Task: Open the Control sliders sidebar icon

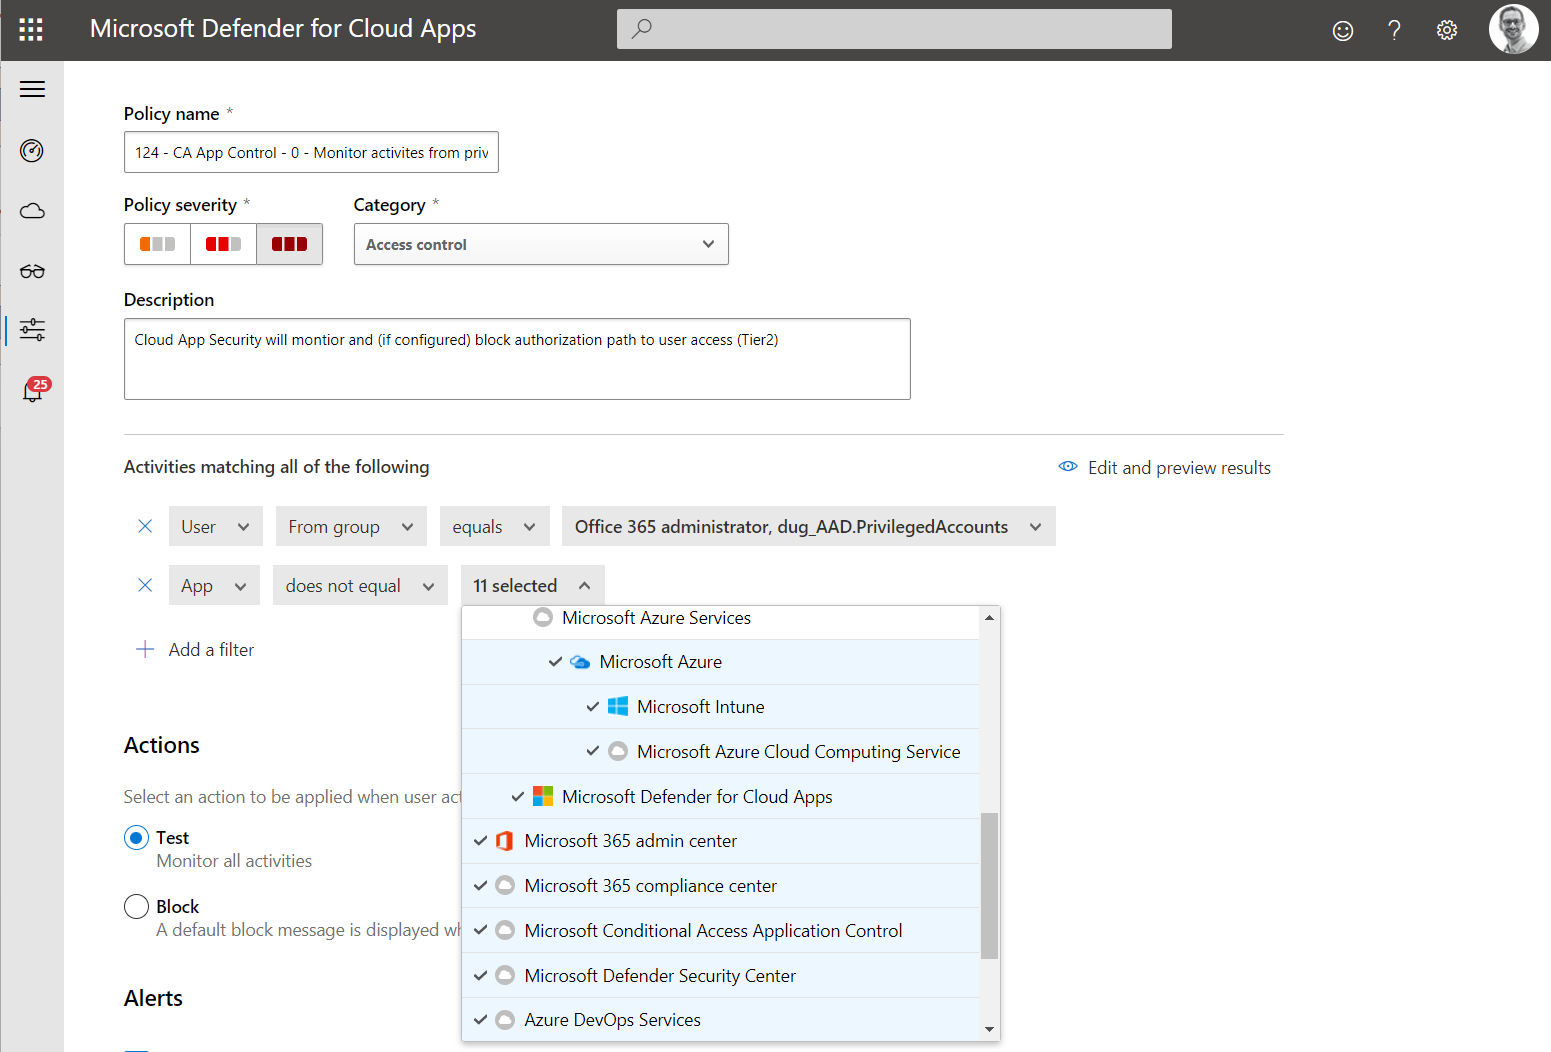Action: [x=32, y=329]
